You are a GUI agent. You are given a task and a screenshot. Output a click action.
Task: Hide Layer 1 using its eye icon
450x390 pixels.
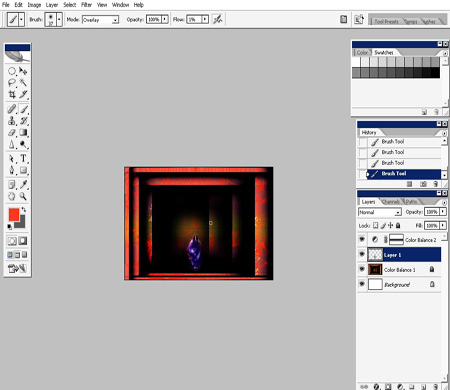(362, 254)
